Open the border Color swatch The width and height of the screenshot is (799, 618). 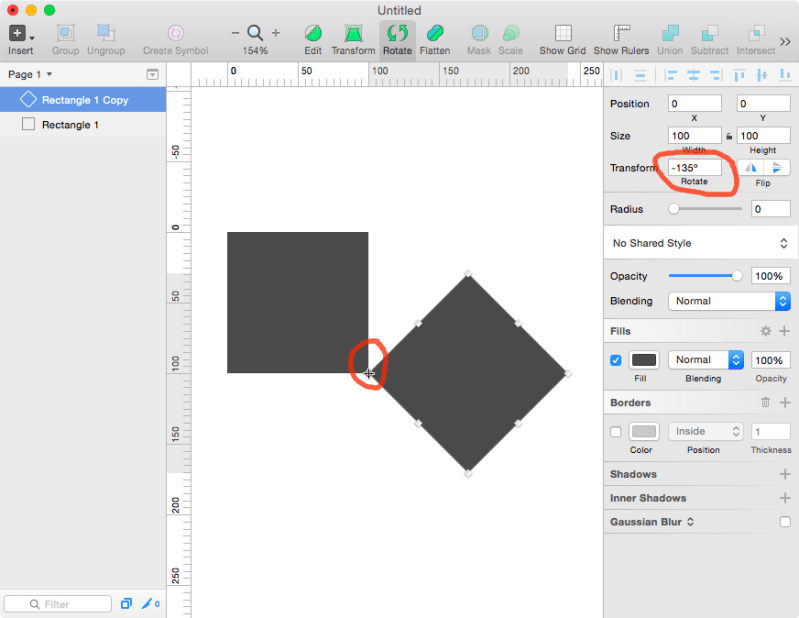(x=644, y=432)
